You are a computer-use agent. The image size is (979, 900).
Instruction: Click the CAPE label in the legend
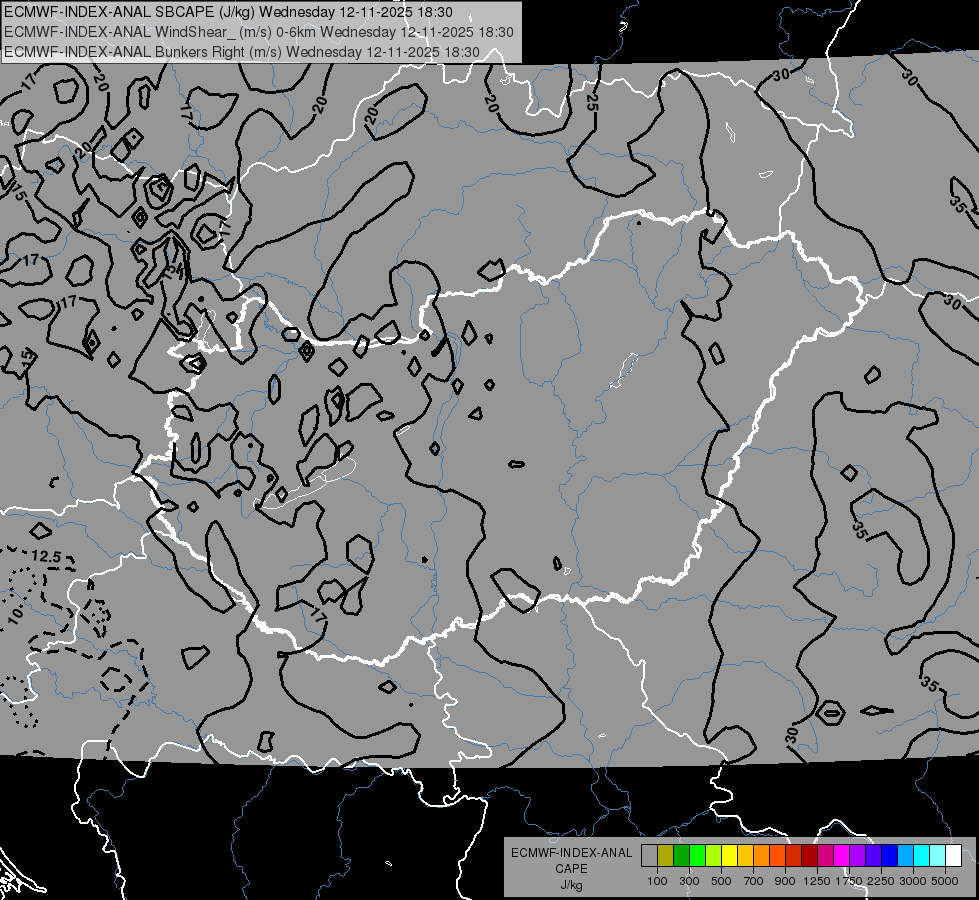pyautogui.click(x=571, y=868)
